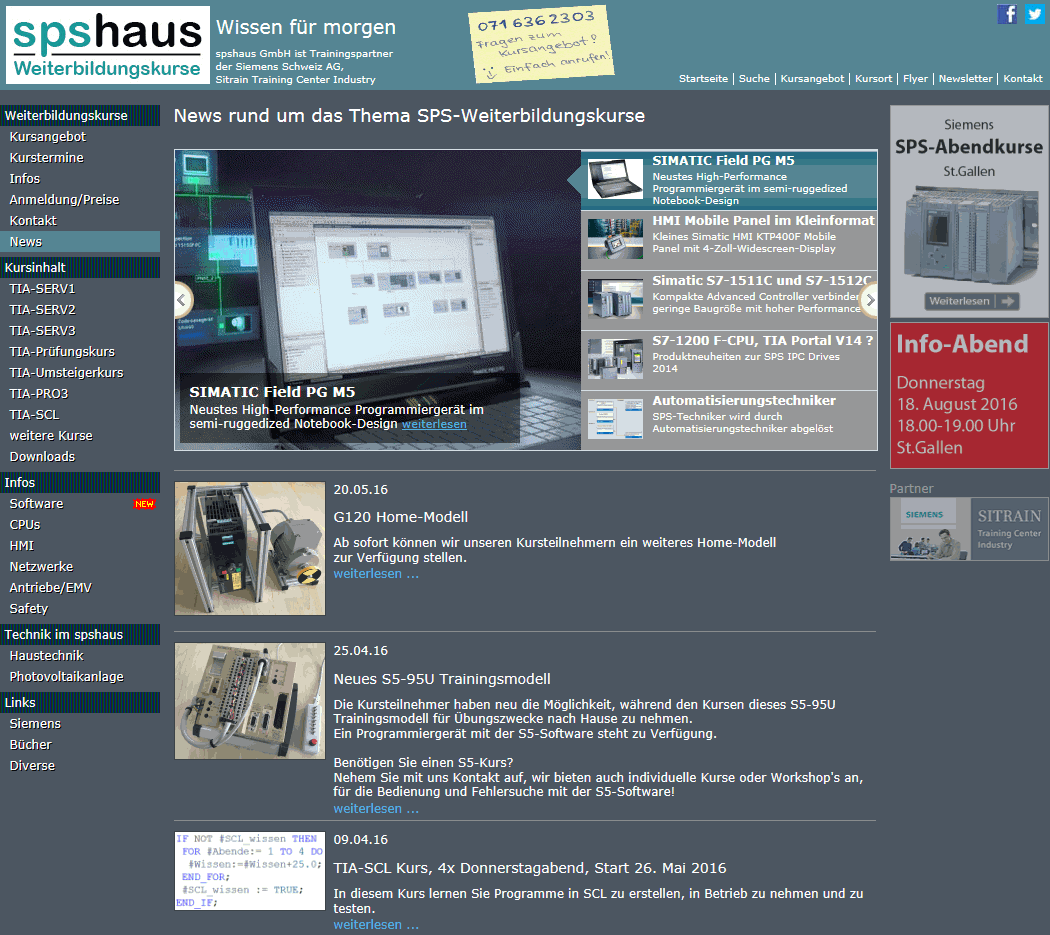The height and width of the screenshot is (935, 1050).
Task: Click the red NEW badge beside Software
Action: [145, 504]
